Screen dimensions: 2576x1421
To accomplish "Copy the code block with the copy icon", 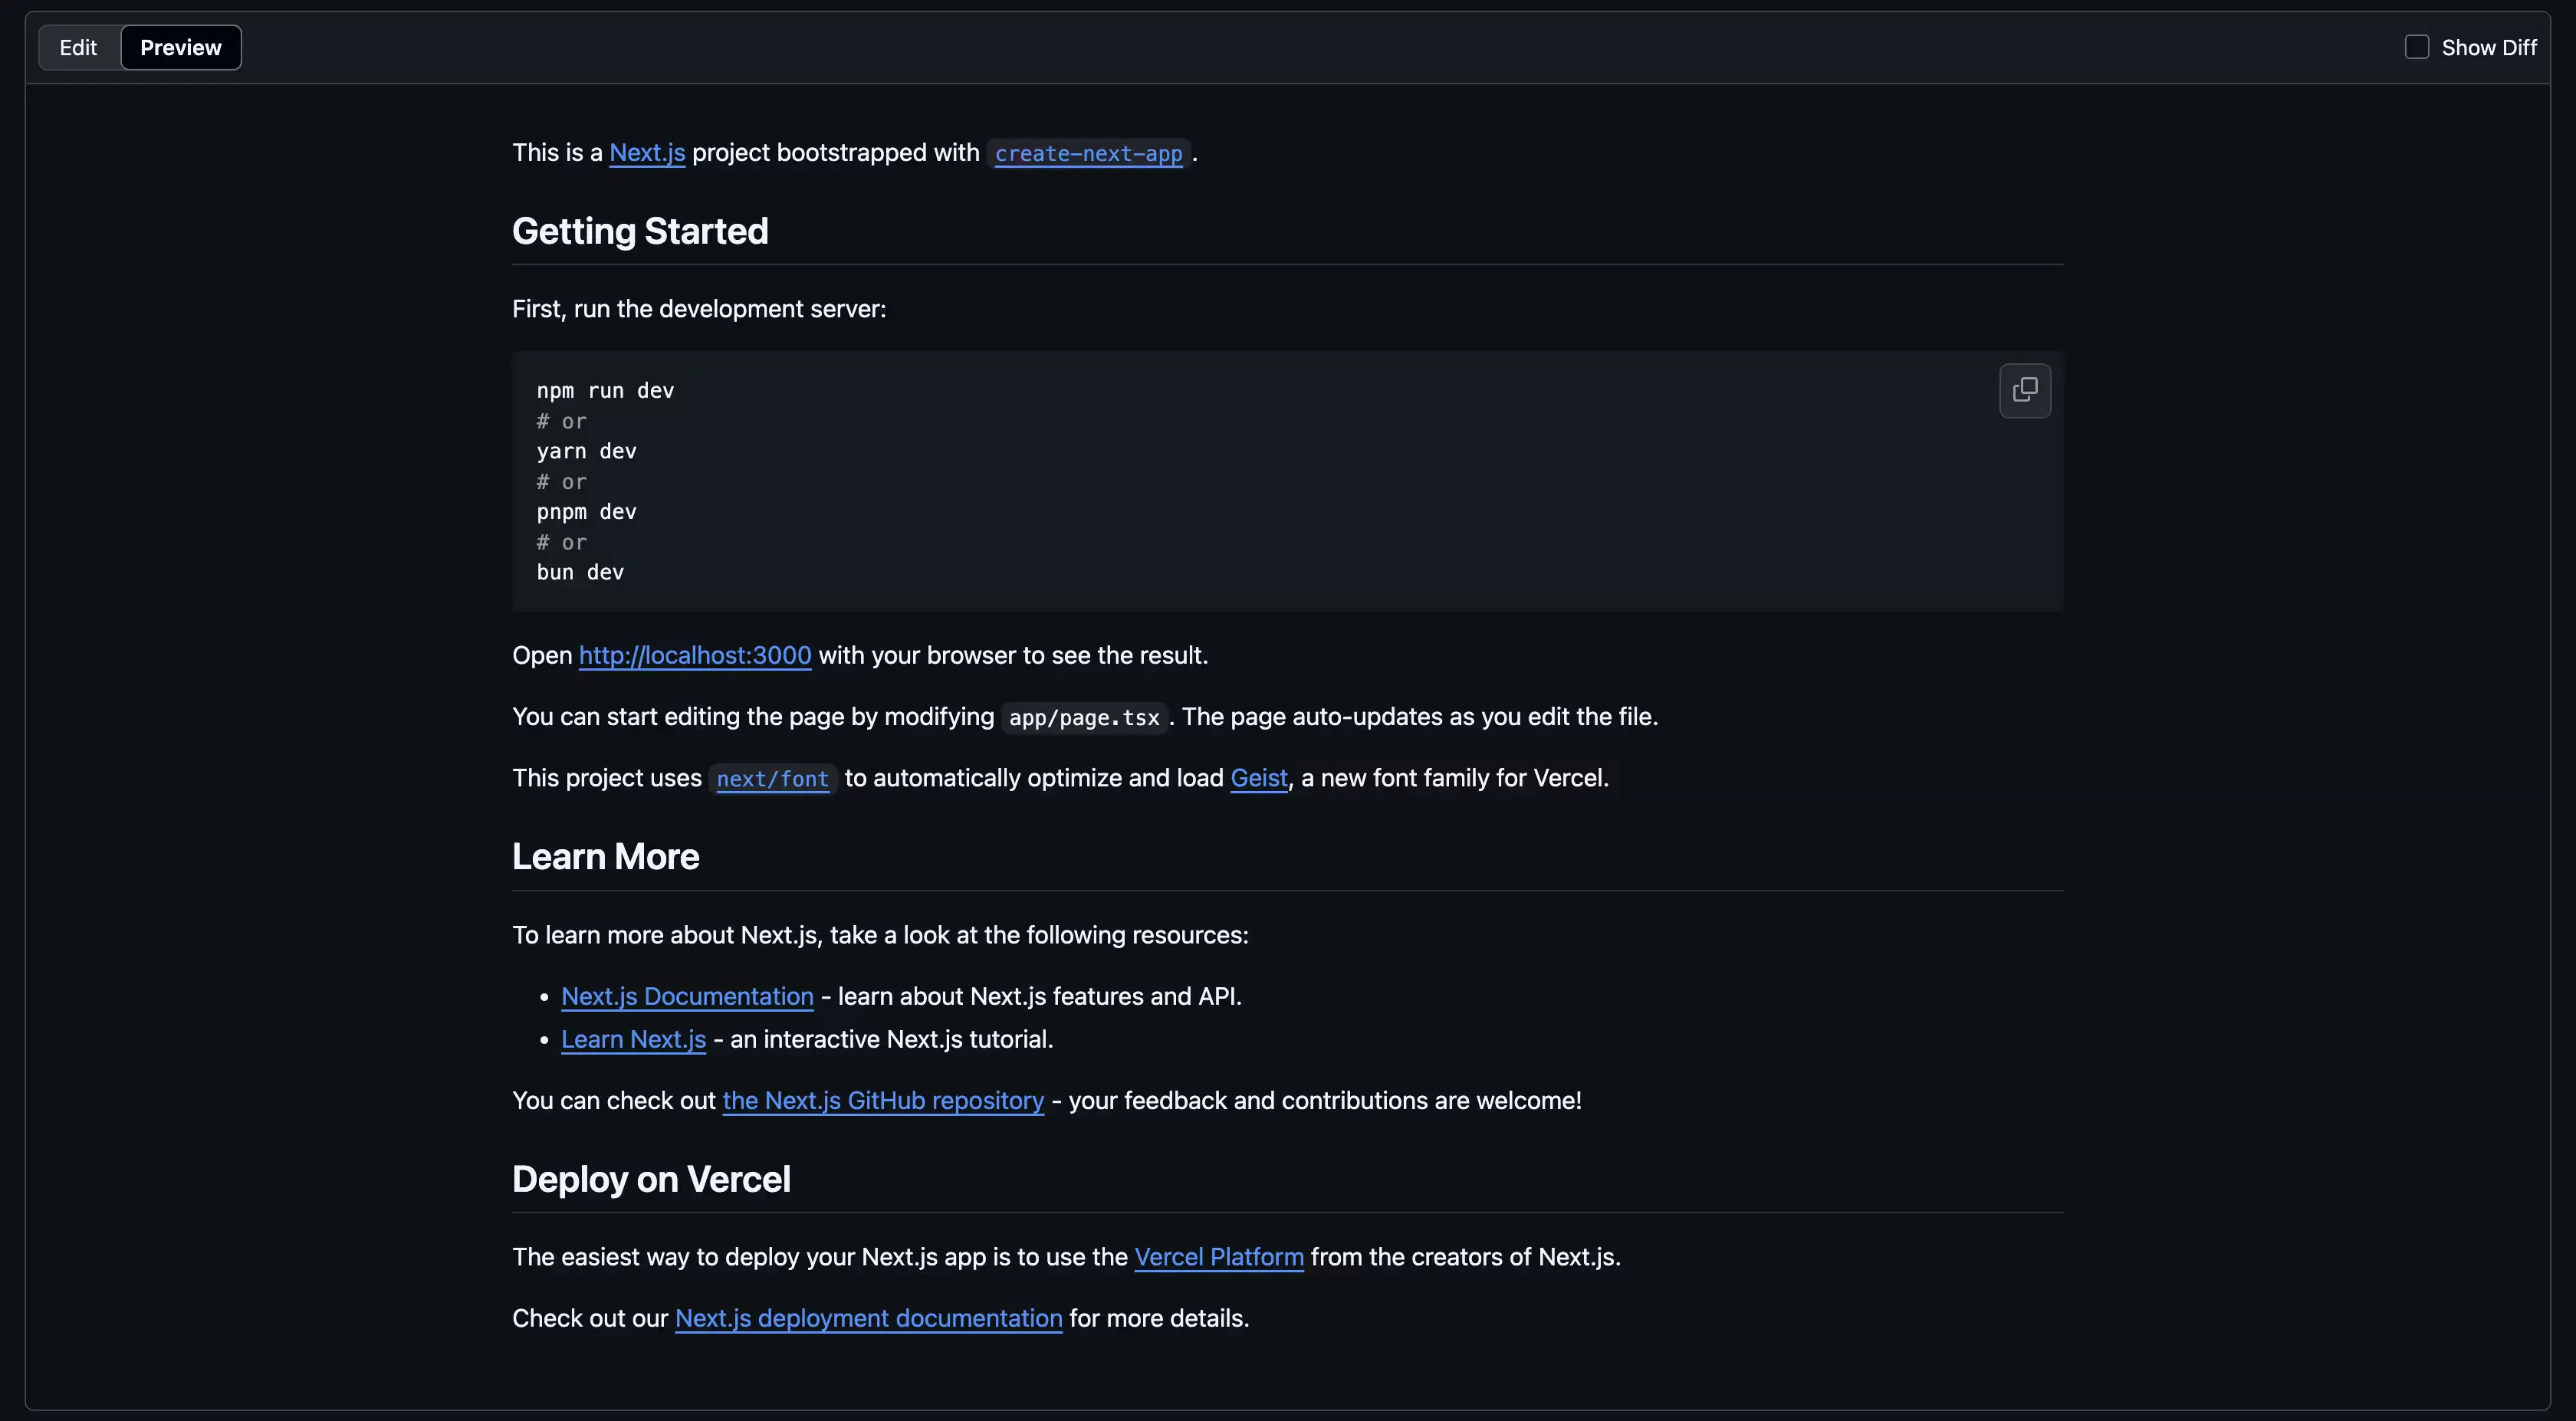I will tap(2024, 390).
